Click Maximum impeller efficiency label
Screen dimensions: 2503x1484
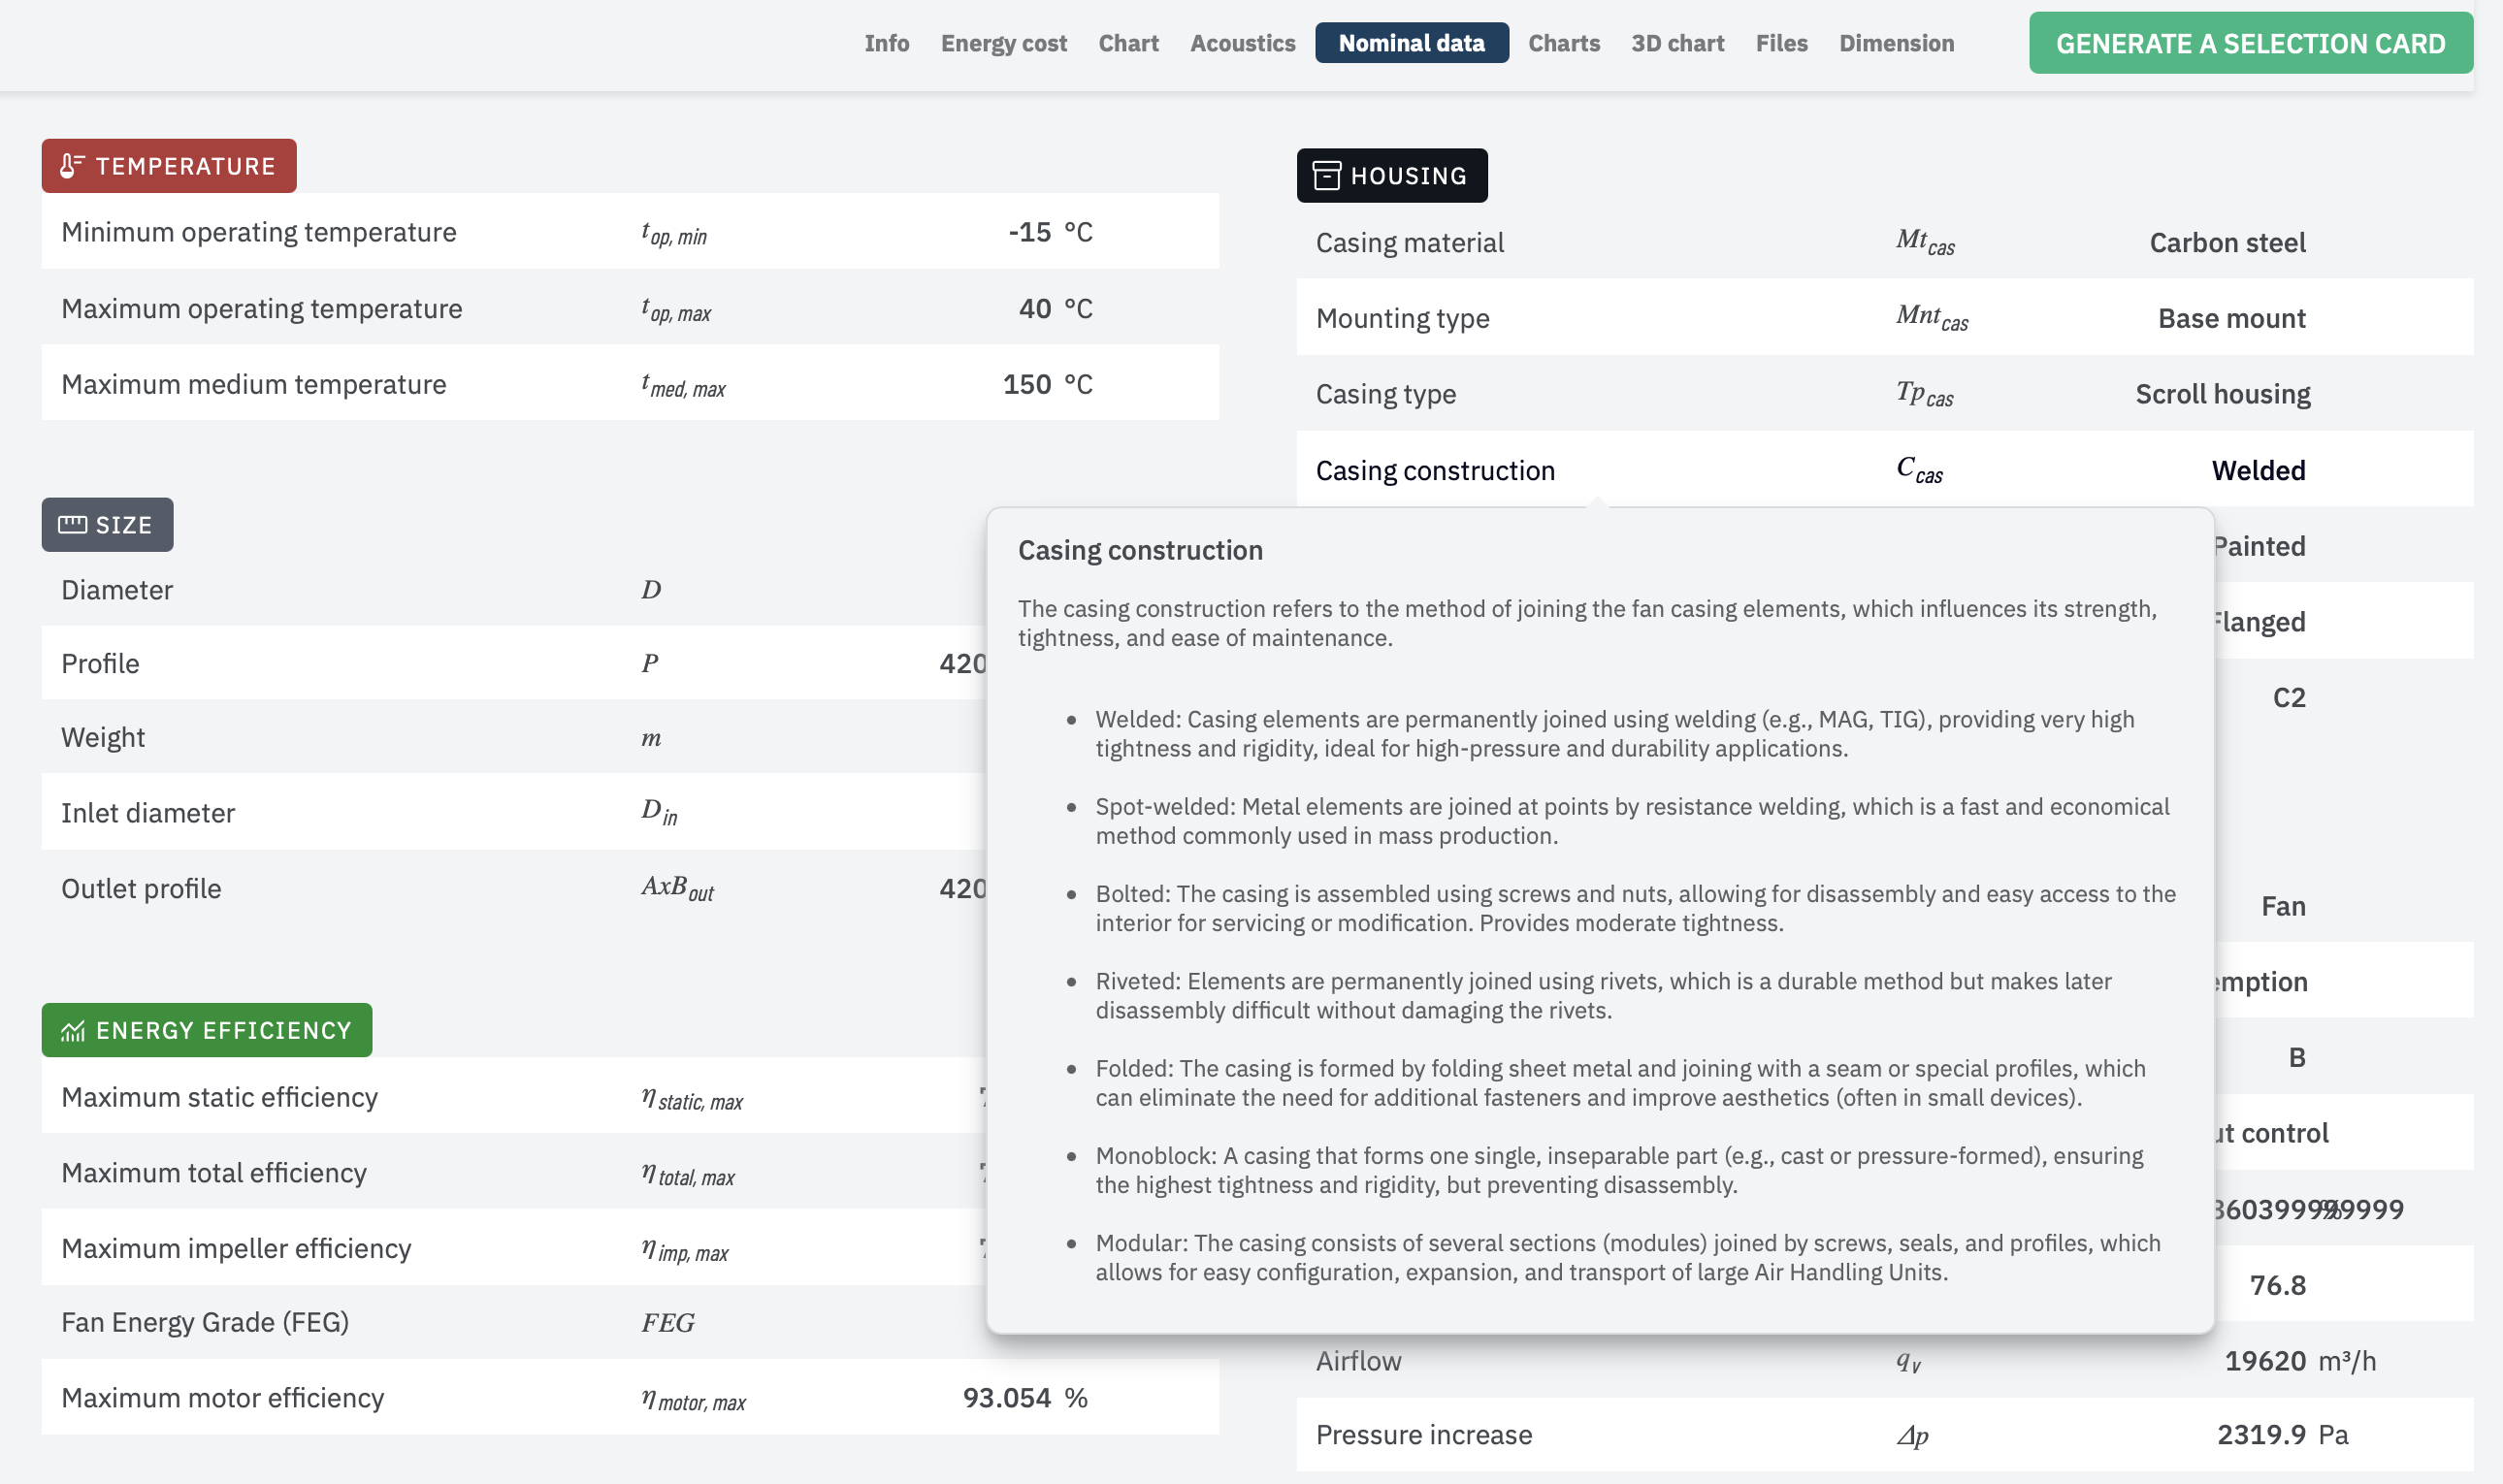coord(236,1250)
